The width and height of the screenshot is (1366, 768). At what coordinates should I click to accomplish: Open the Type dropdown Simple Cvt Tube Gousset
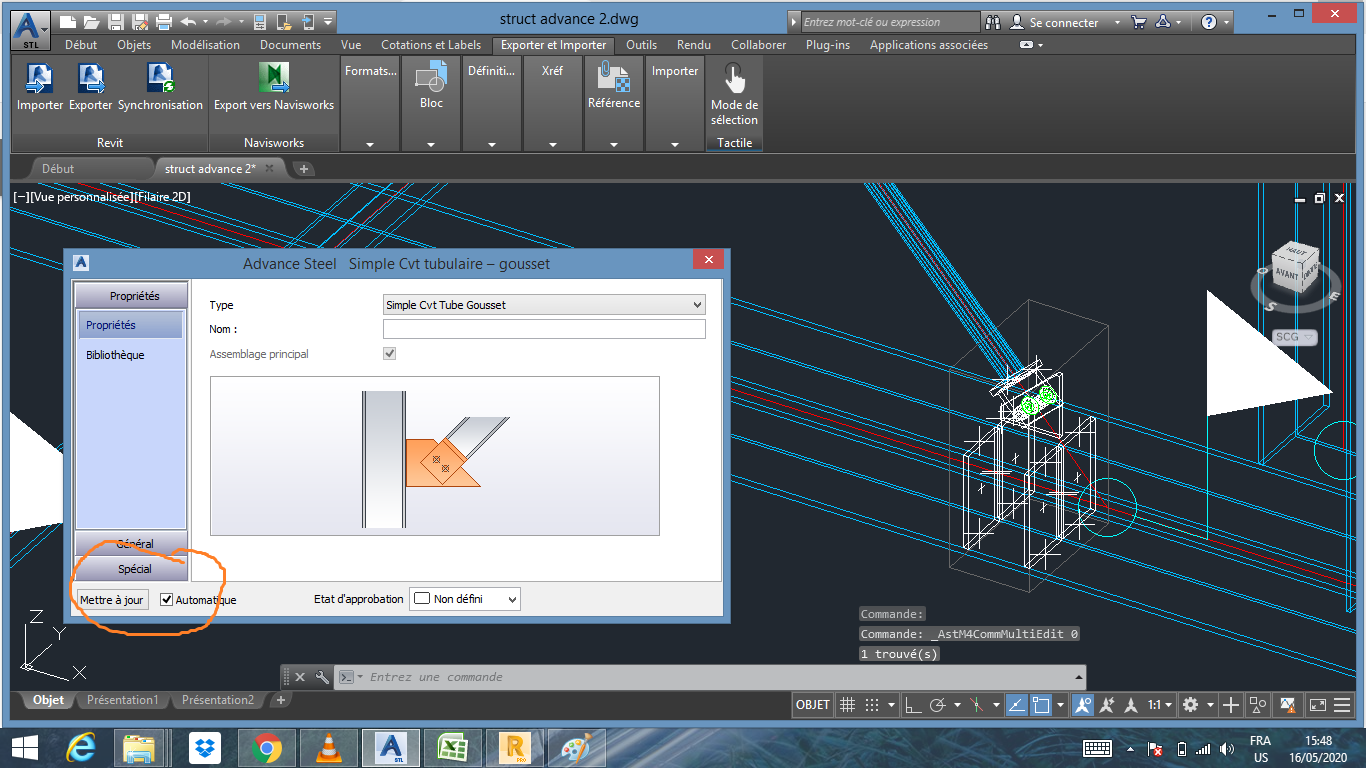point(544,305)
